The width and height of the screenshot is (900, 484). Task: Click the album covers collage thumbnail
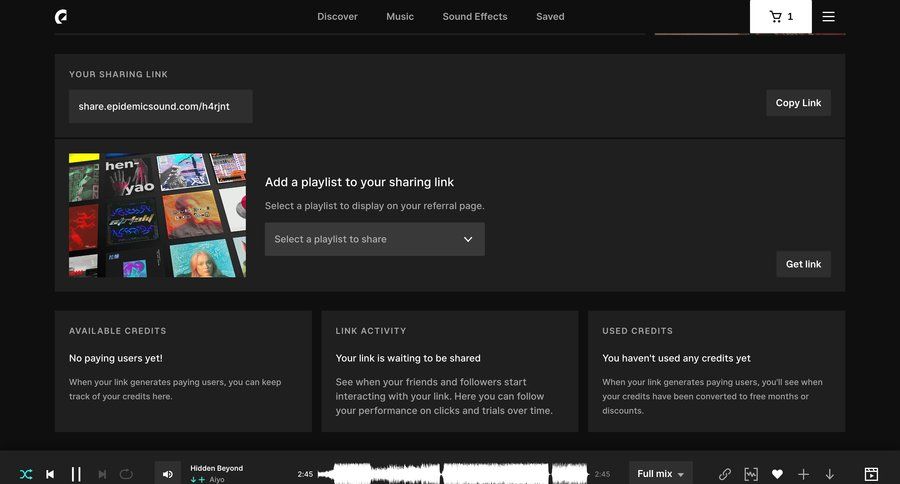coord(157,215)
